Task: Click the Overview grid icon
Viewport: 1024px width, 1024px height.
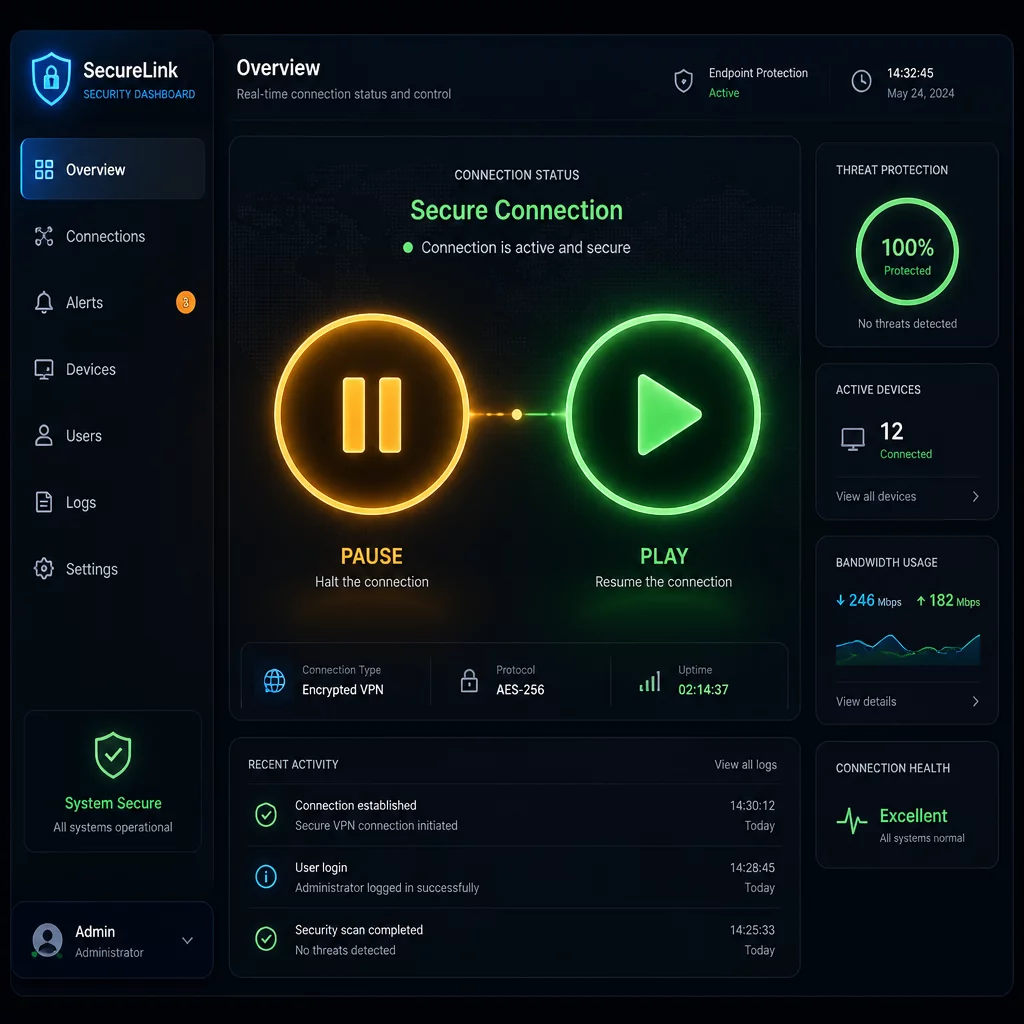Action: [x=44, y=169]
